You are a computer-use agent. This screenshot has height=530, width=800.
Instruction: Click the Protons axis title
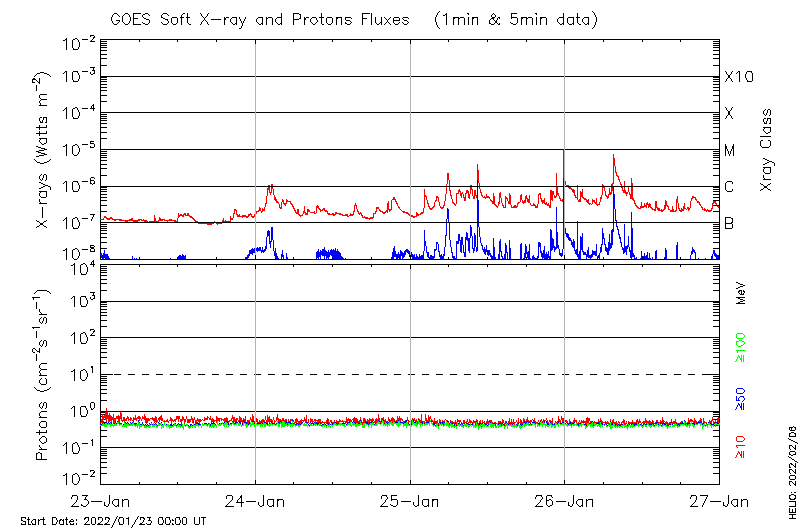(x=44, y=375)
